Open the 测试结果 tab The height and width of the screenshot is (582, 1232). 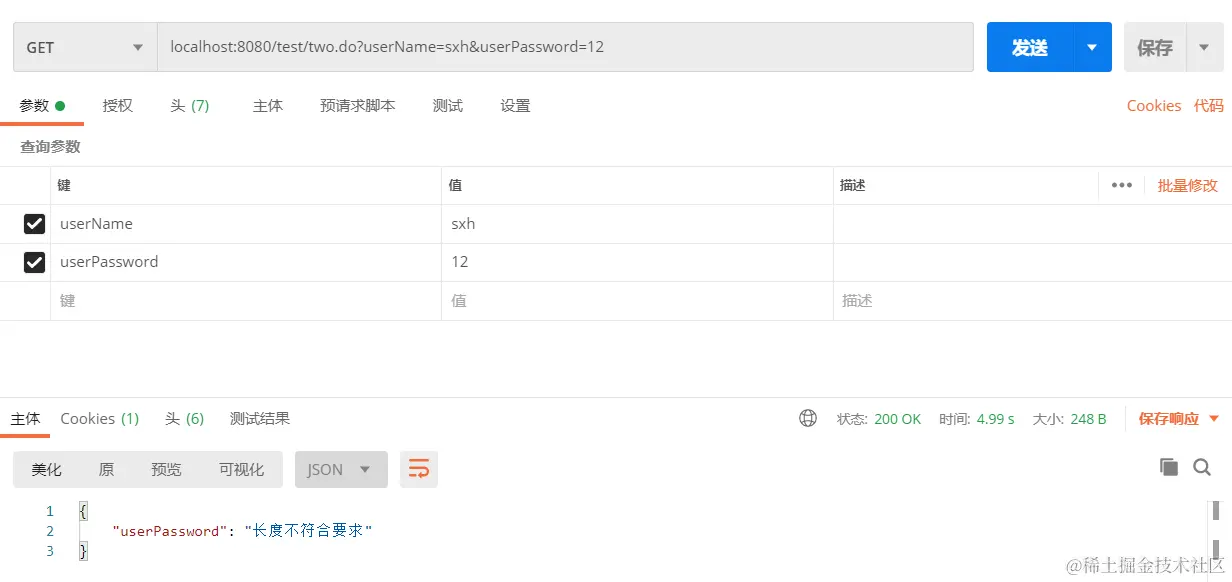pyautogui.click(x=260, y=418)
